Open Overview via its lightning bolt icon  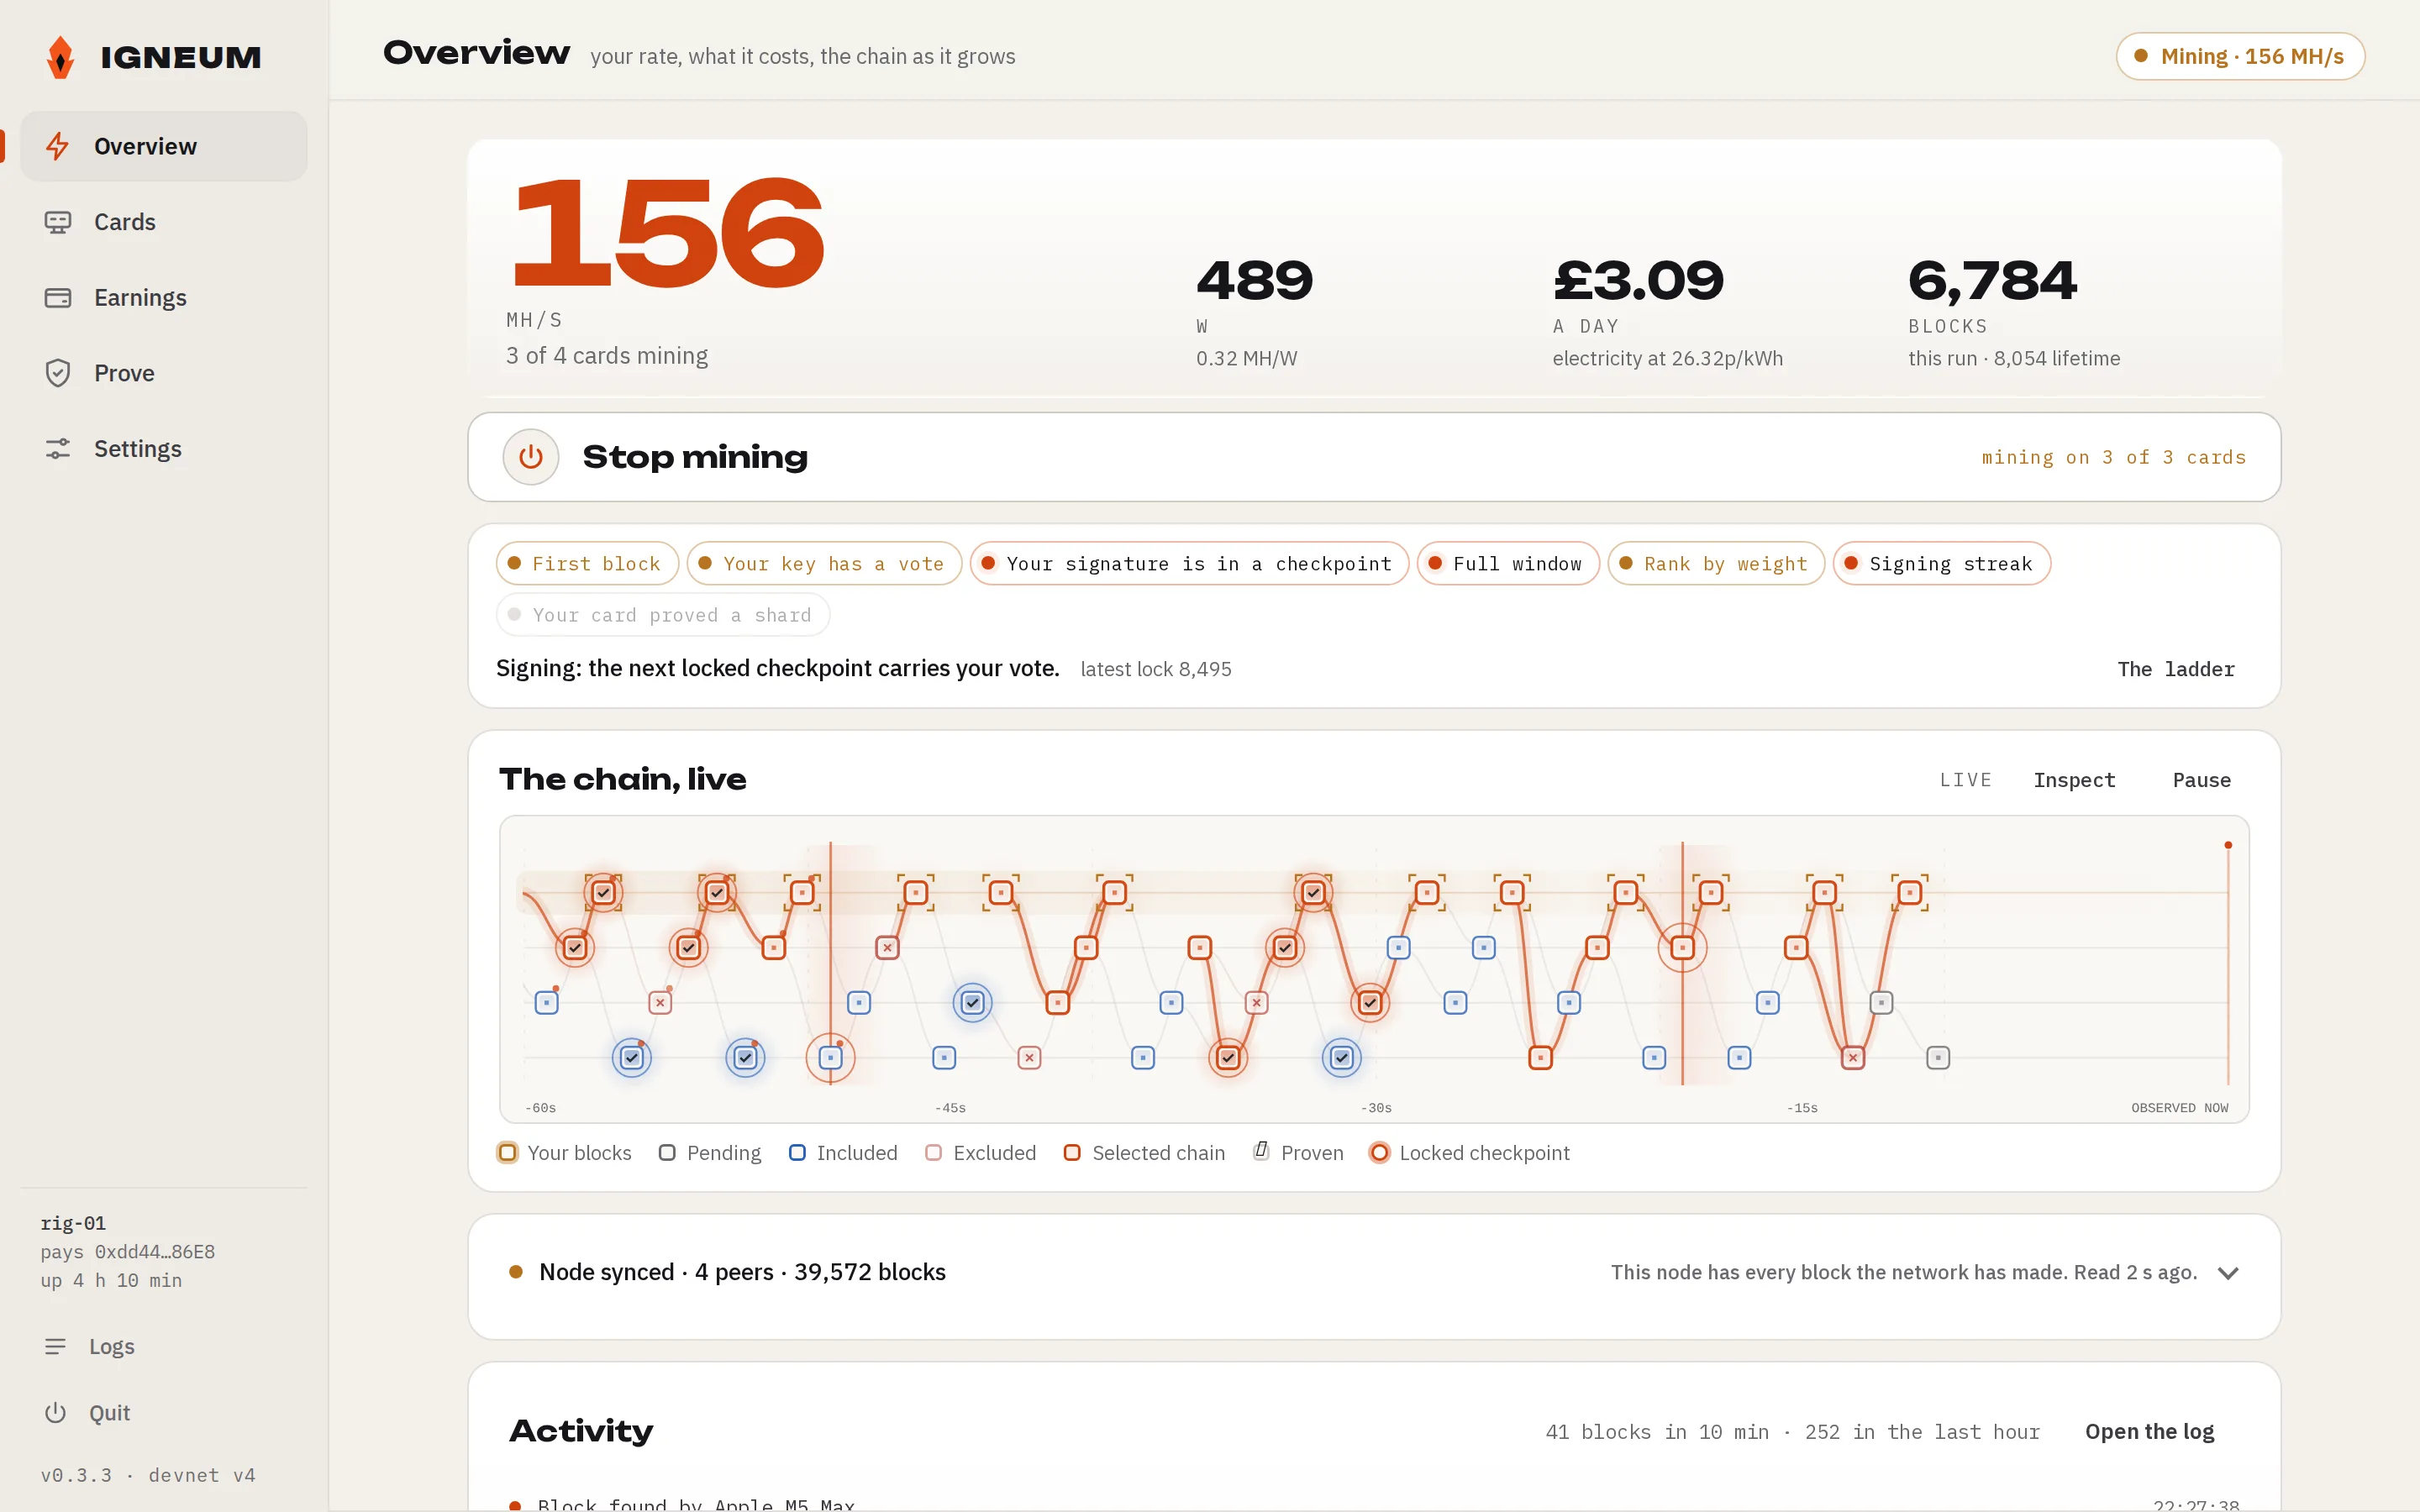tap(58, 146)
